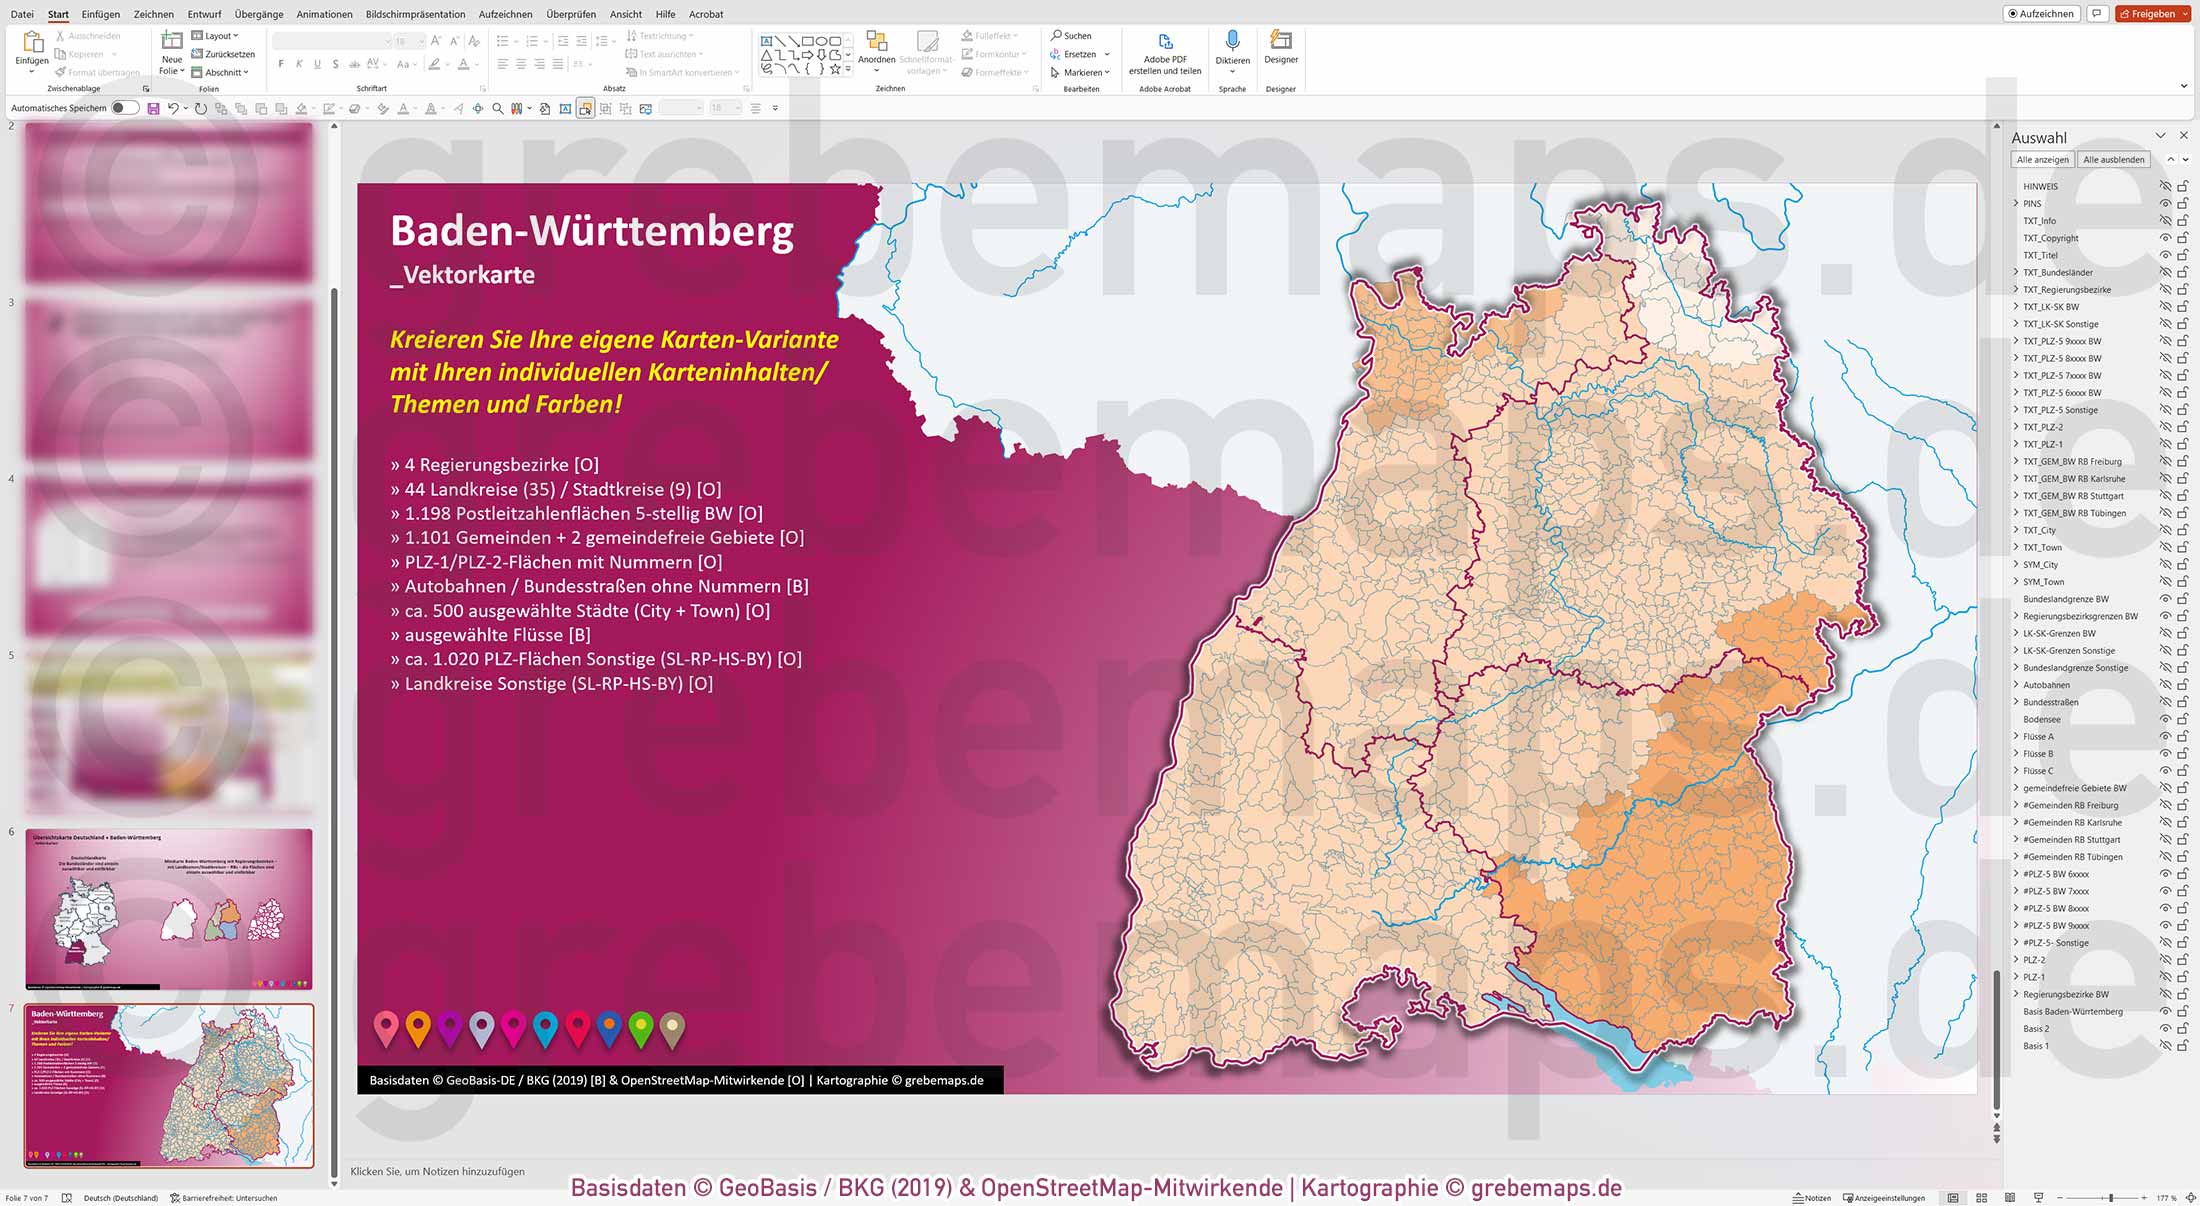Adjust the zoom slider in status bar
This screenshot has width=2200, height=1206.
click(2110, 1197)
